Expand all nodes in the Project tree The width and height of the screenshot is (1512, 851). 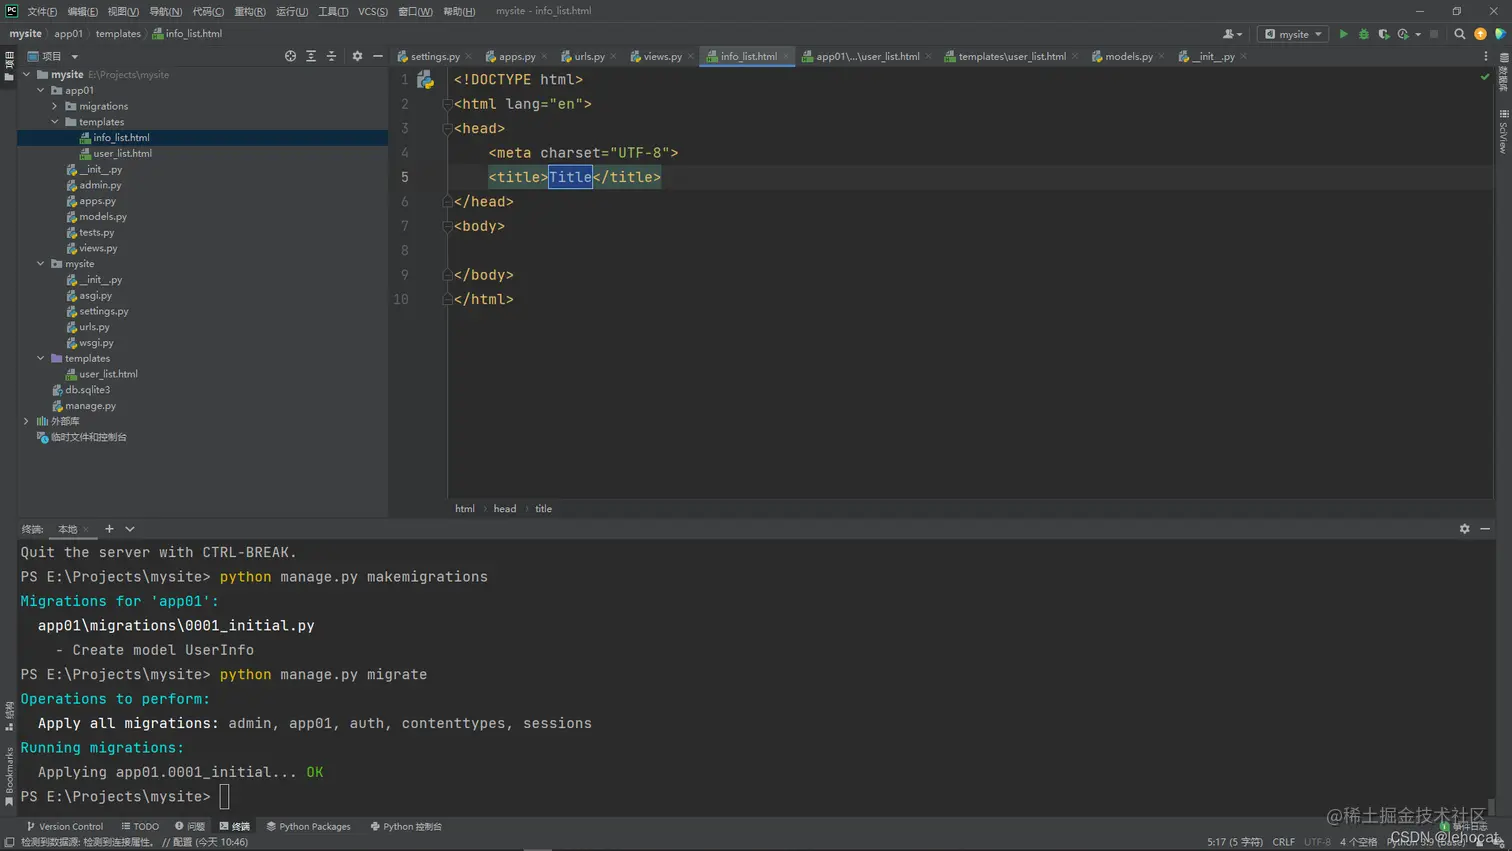pyautogui.click(x=311, y=56)
